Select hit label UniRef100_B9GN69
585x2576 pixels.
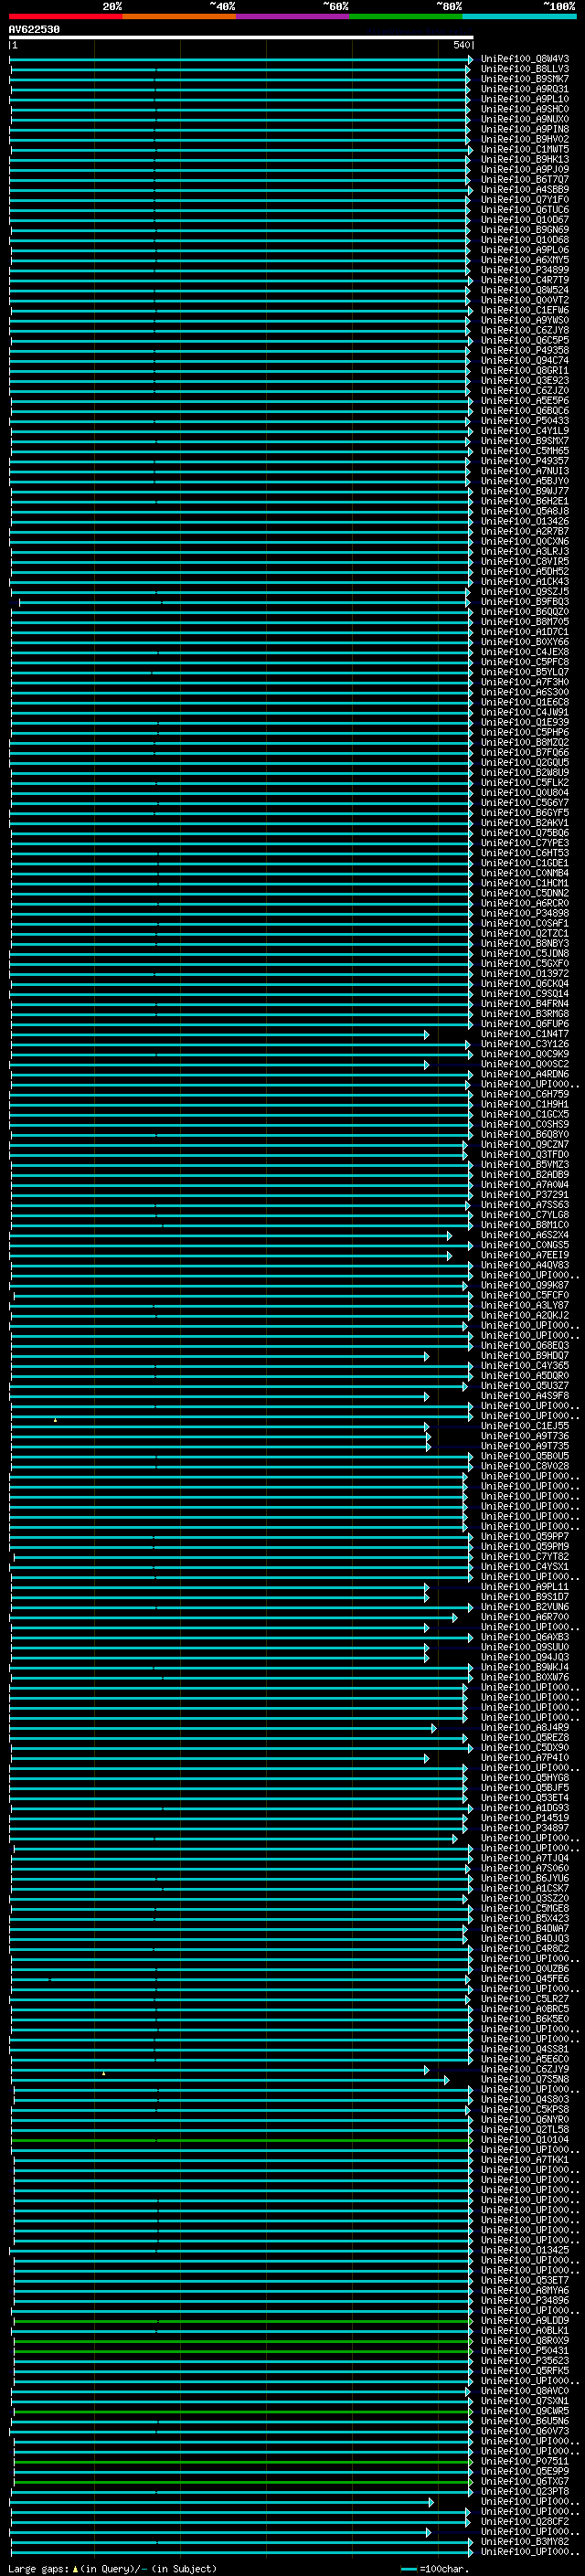pos(525,229)
